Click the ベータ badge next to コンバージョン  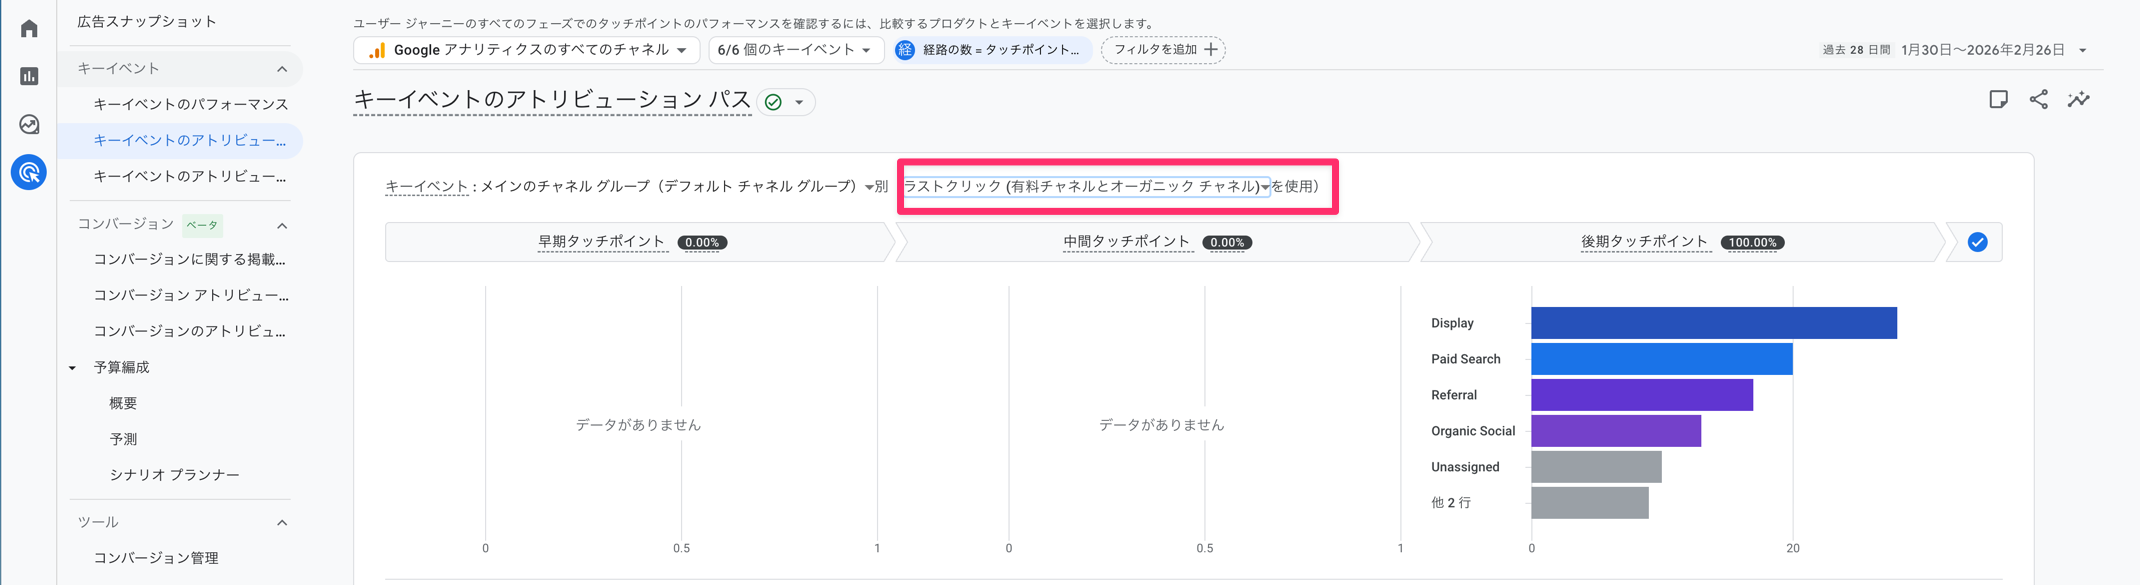click(203, 225)
